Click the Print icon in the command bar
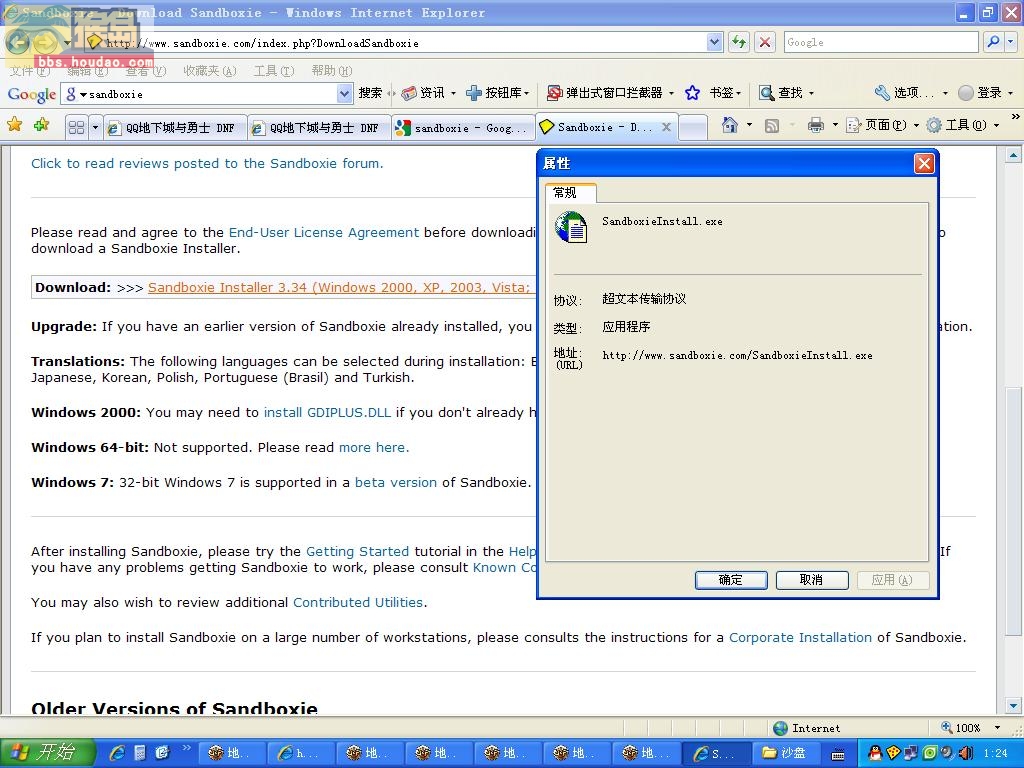Image resolution: width=1024 pixels, height=768 pixels. (816, 125)
